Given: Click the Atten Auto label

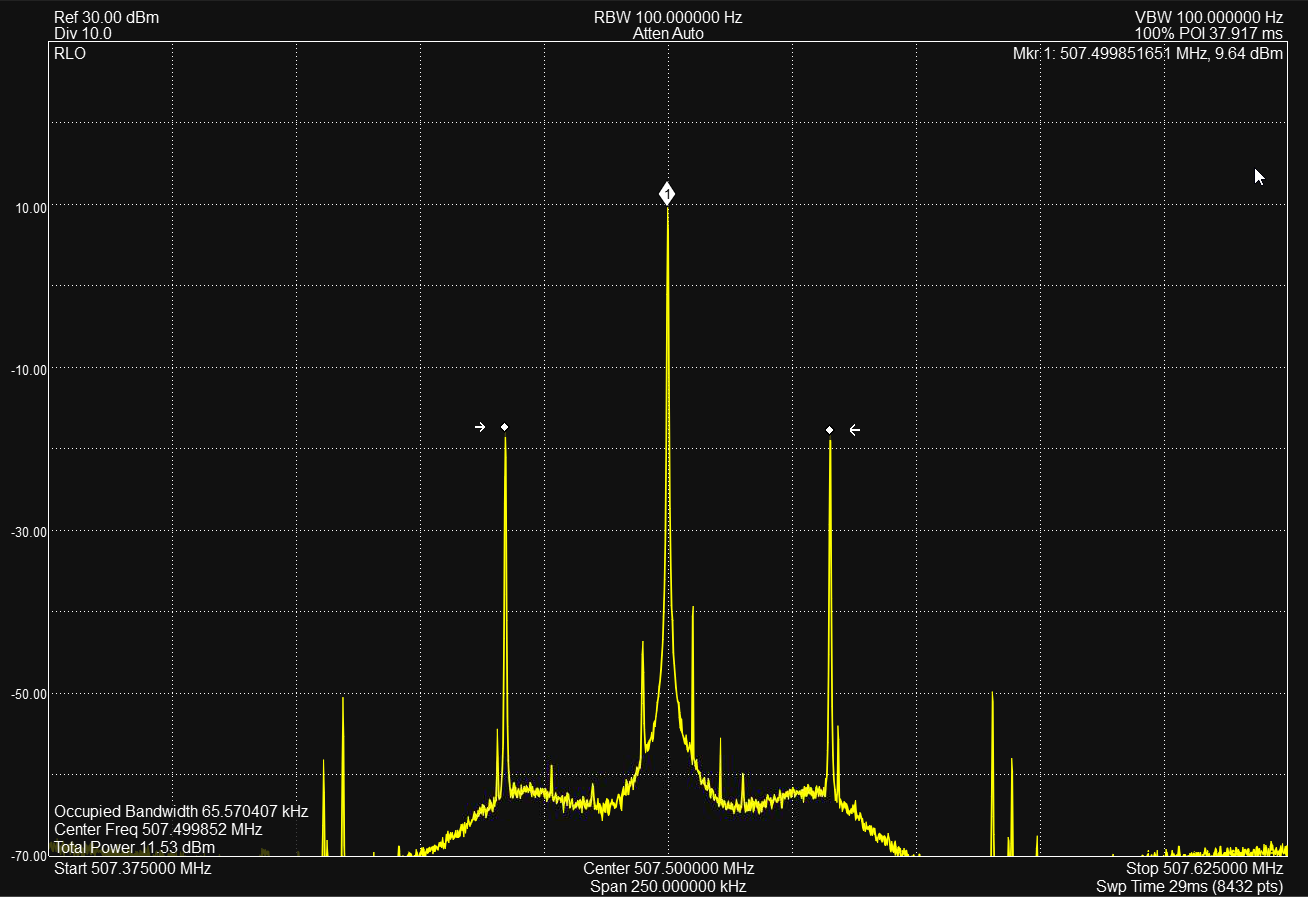Looking at the screenshot, I should (x=668, y=33).
